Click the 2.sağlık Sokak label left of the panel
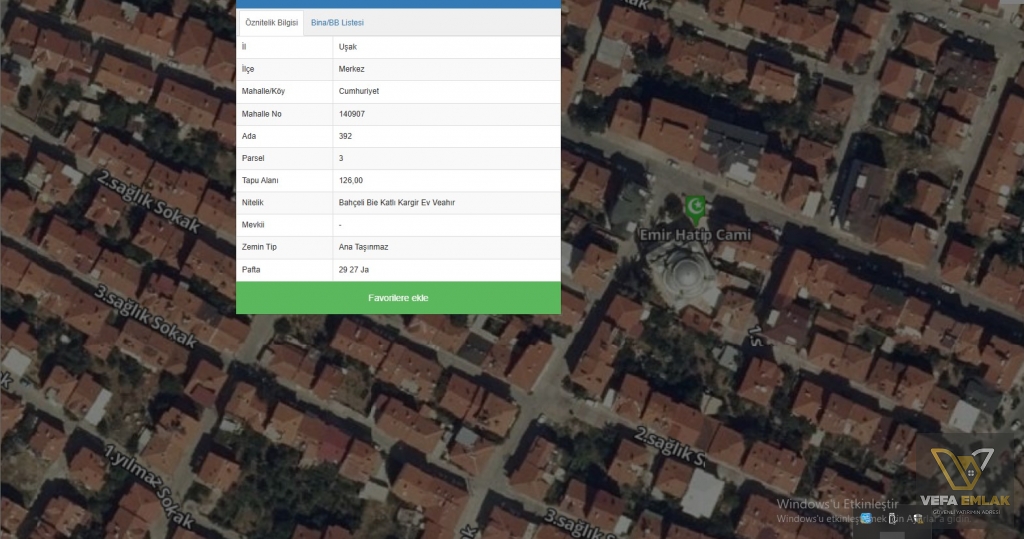 pos(148,200)
